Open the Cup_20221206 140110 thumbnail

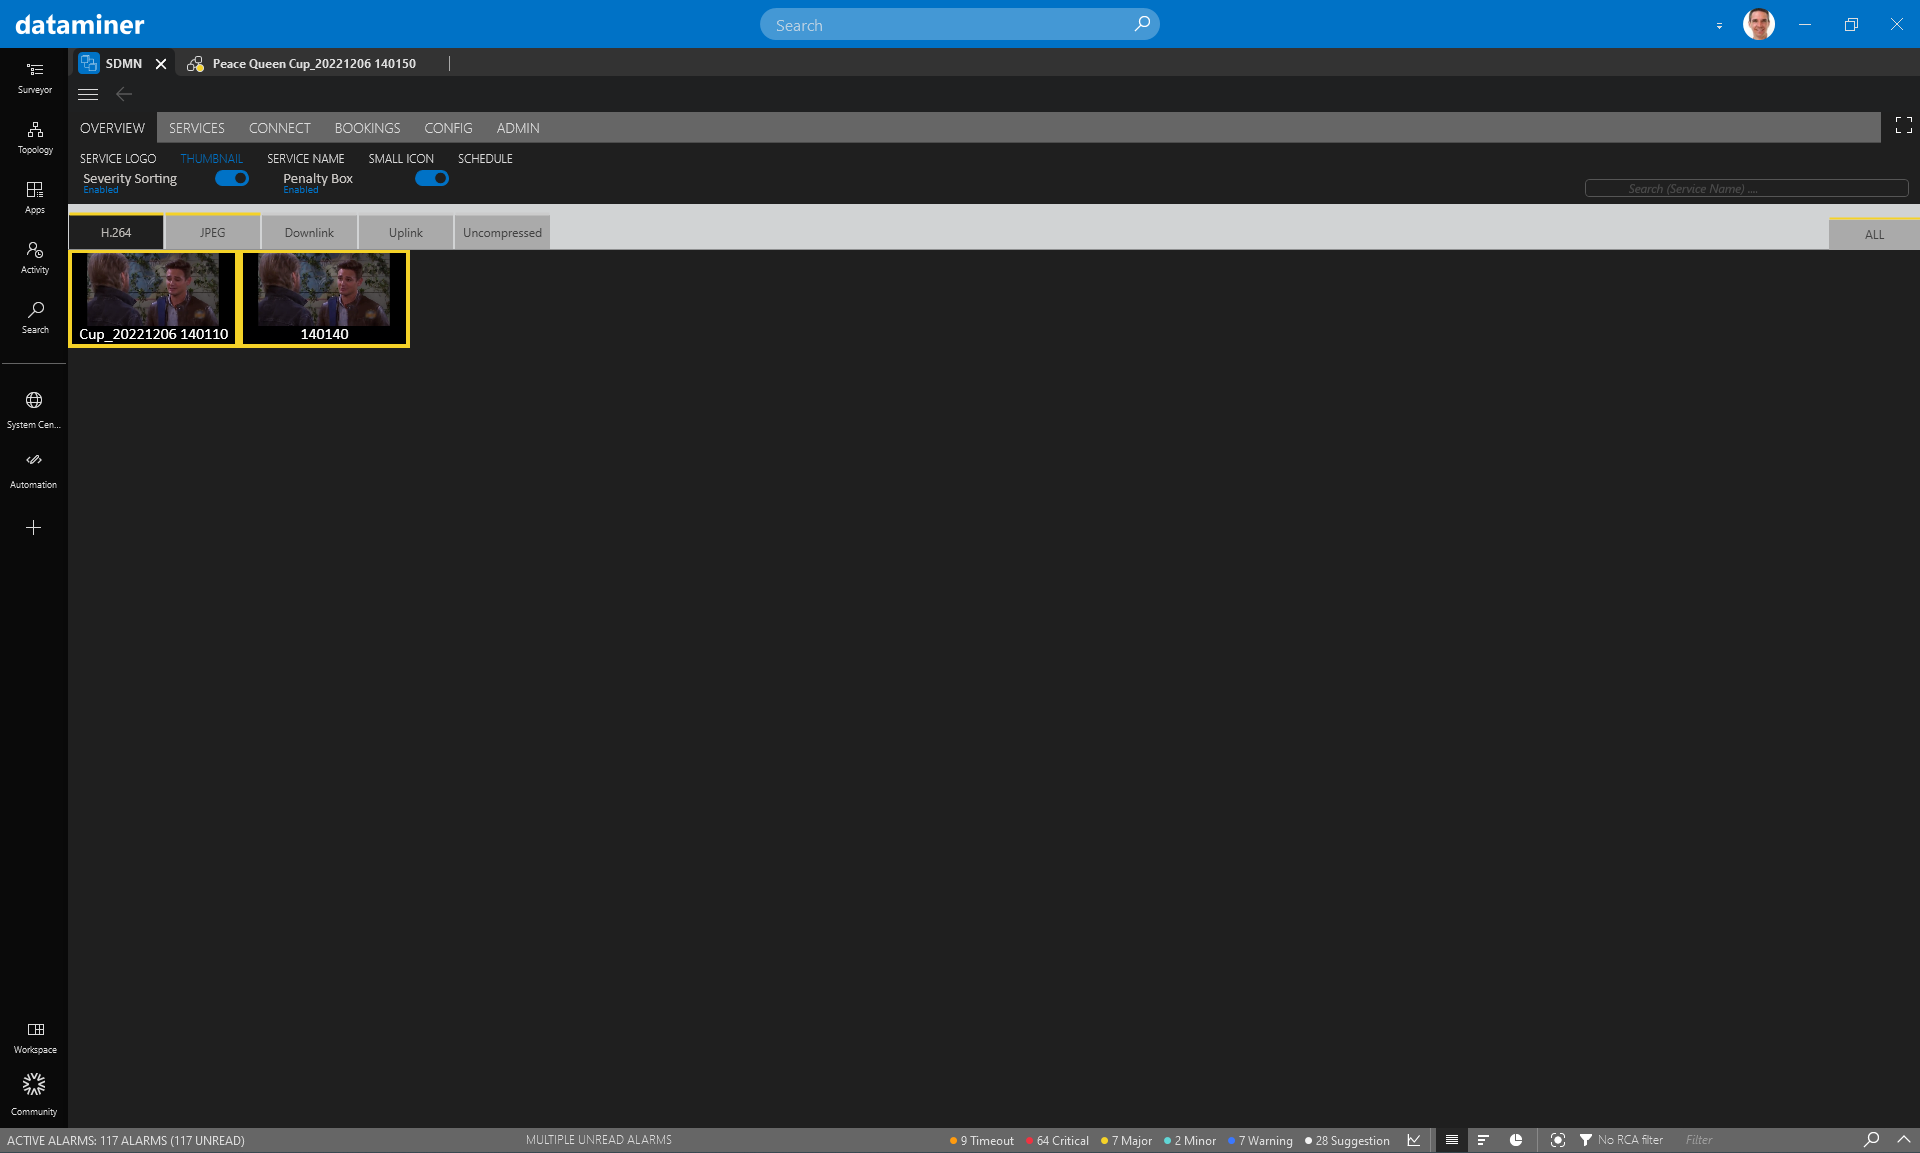[x=154, y=298]
